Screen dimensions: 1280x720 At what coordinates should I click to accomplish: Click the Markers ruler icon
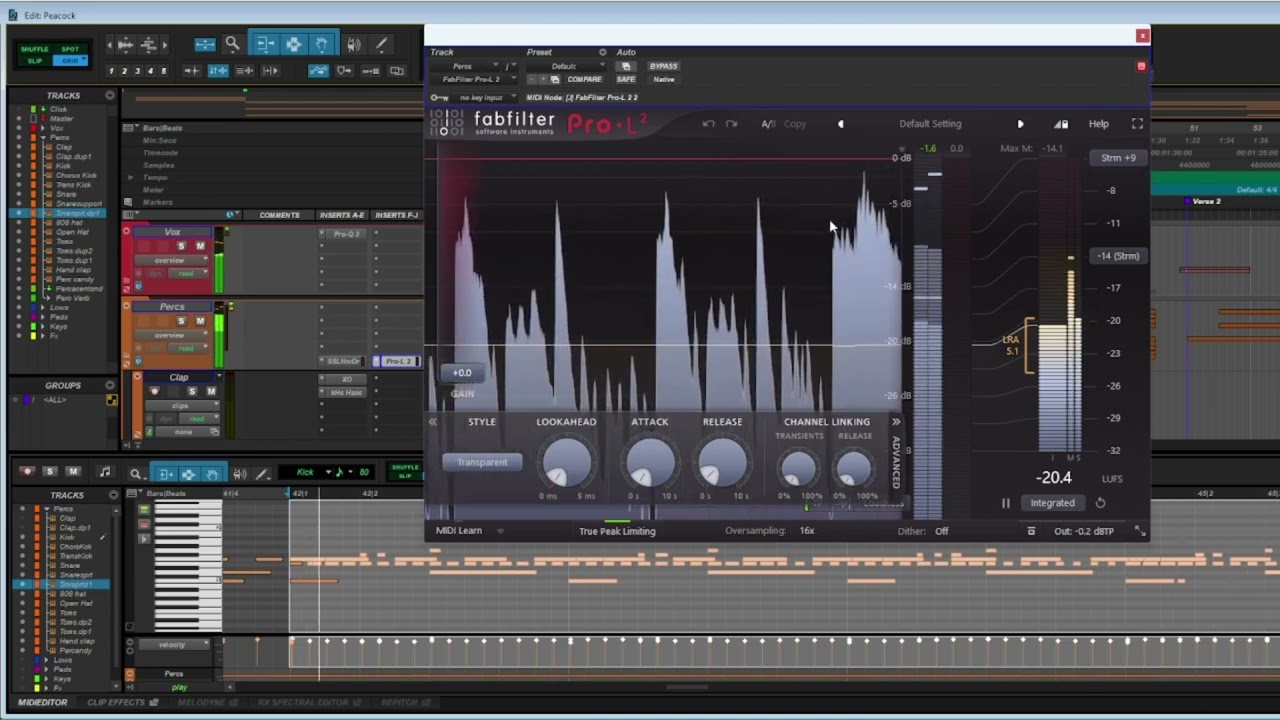(x=127, y=202)
